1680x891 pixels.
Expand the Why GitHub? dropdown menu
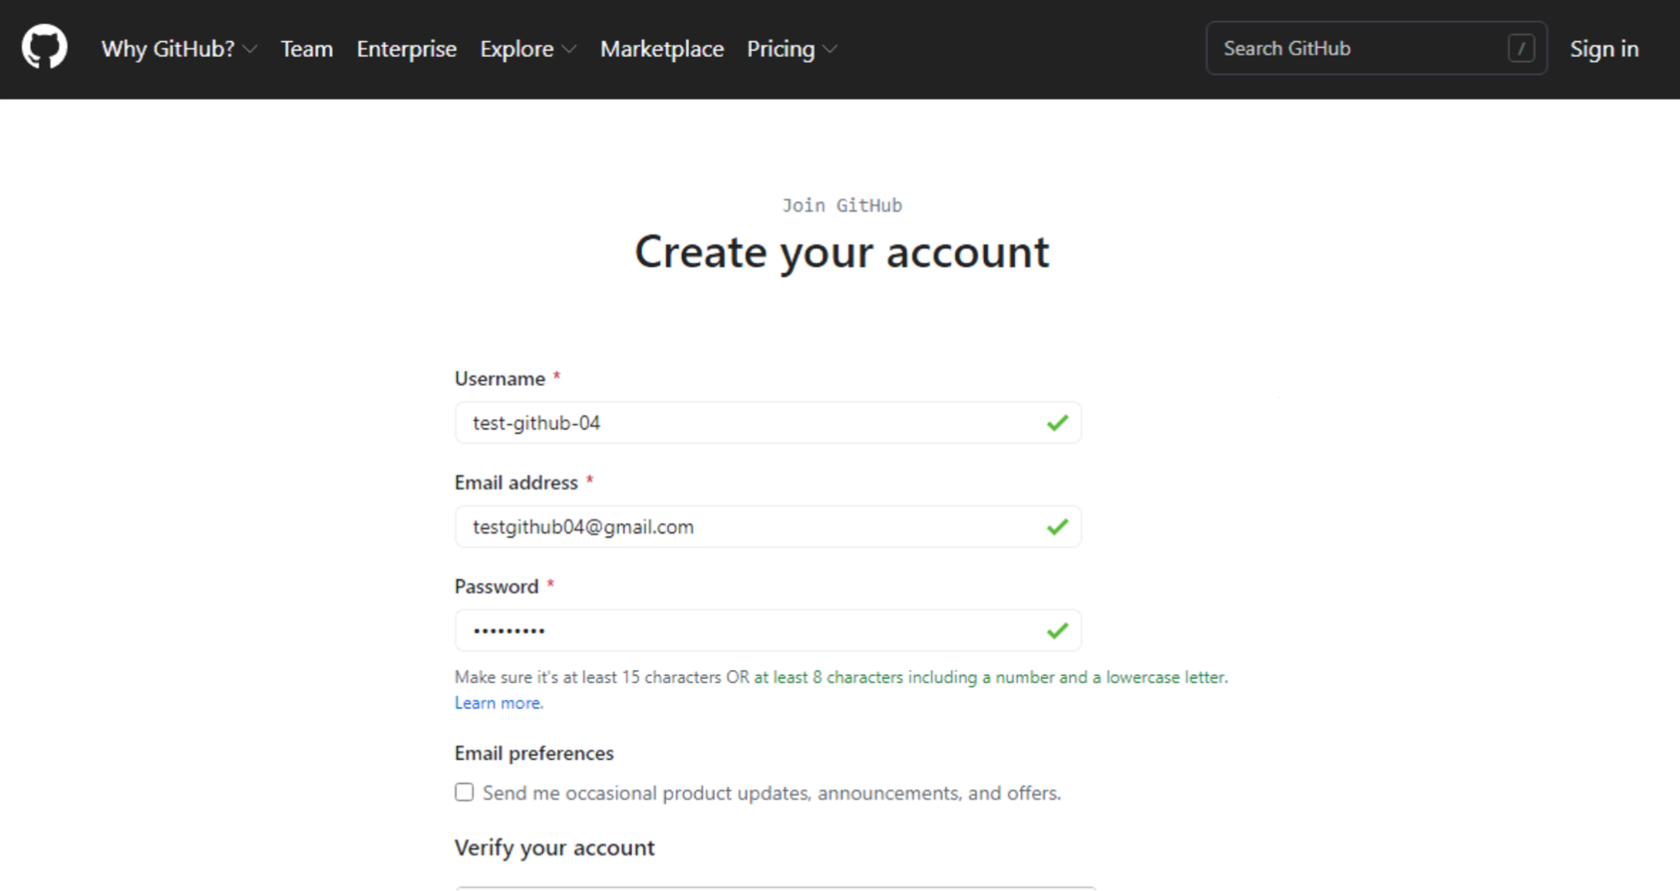(x=179, y=49)
